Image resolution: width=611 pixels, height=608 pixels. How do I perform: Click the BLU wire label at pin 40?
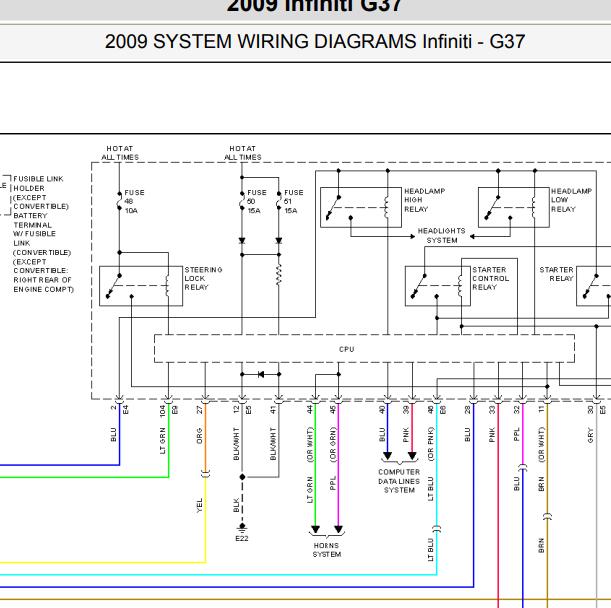tap(382, 435)
